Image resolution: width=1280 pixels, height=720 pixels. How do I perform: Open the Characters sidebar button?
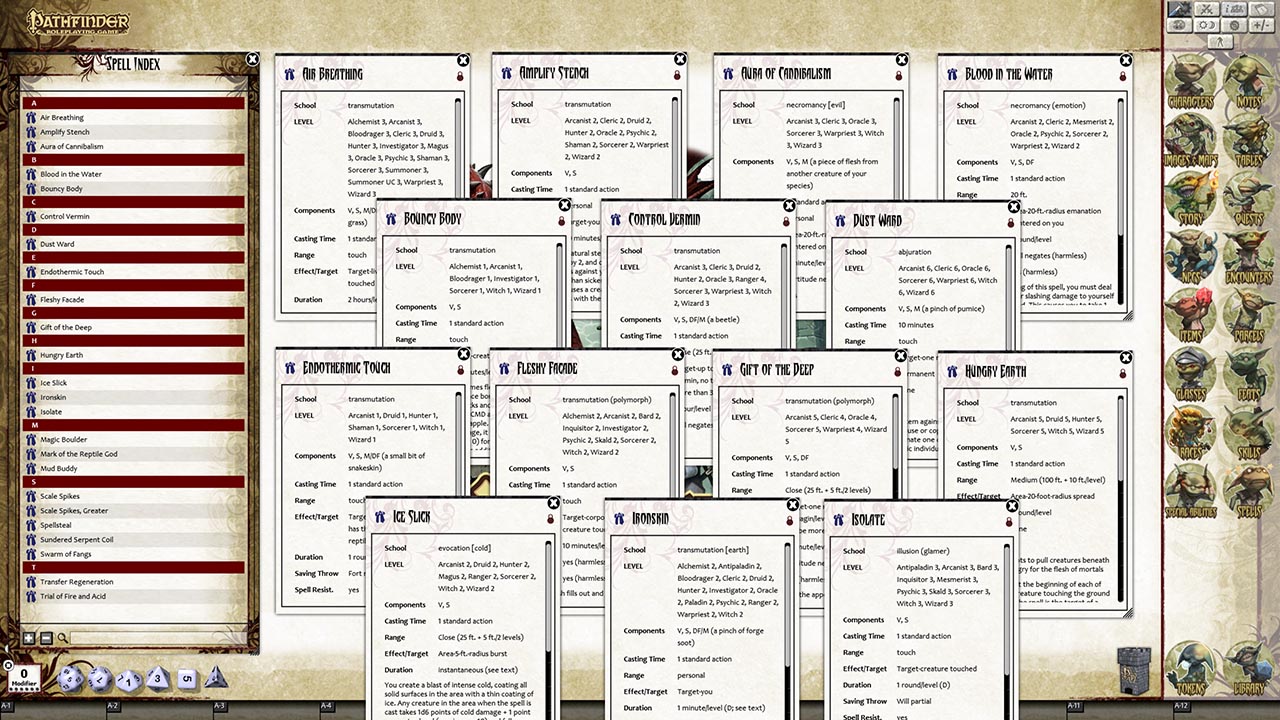[x=1190, y=80]
